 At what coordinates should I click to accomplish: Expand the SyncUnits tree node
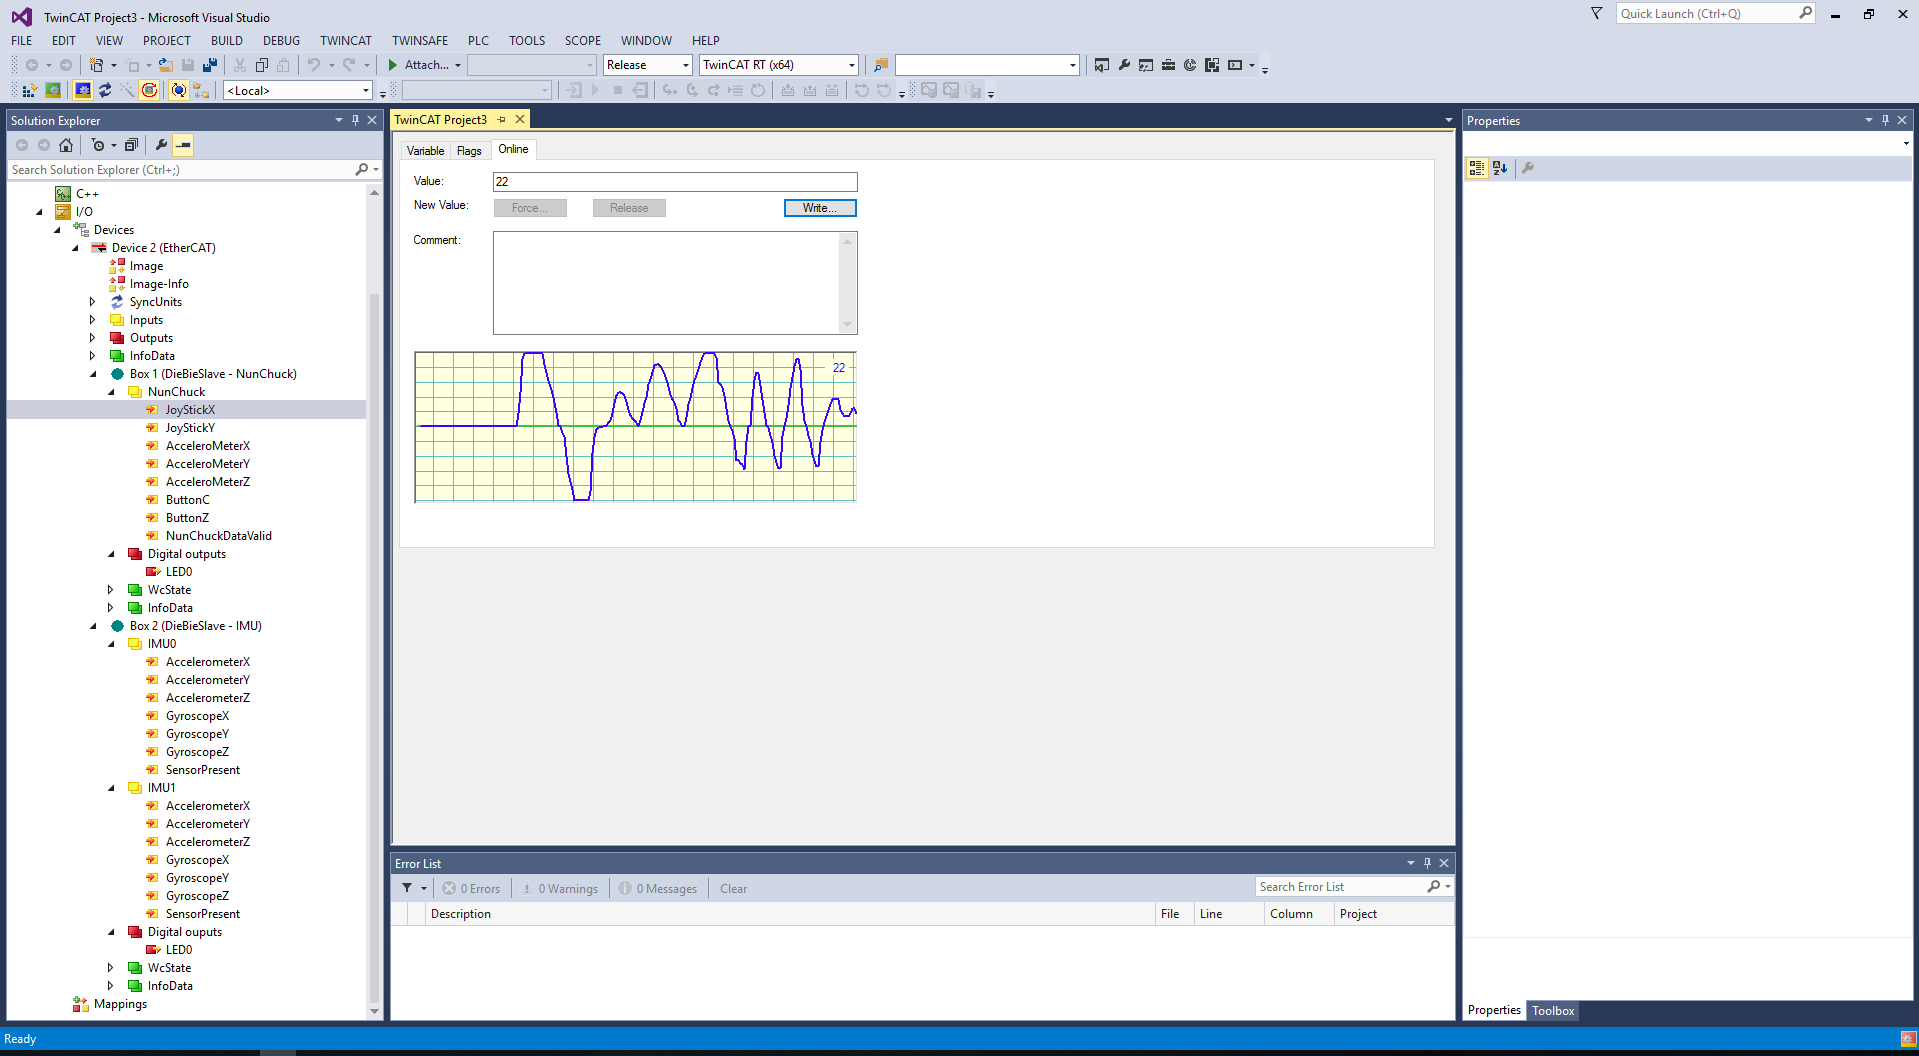(x=92, y=302)
